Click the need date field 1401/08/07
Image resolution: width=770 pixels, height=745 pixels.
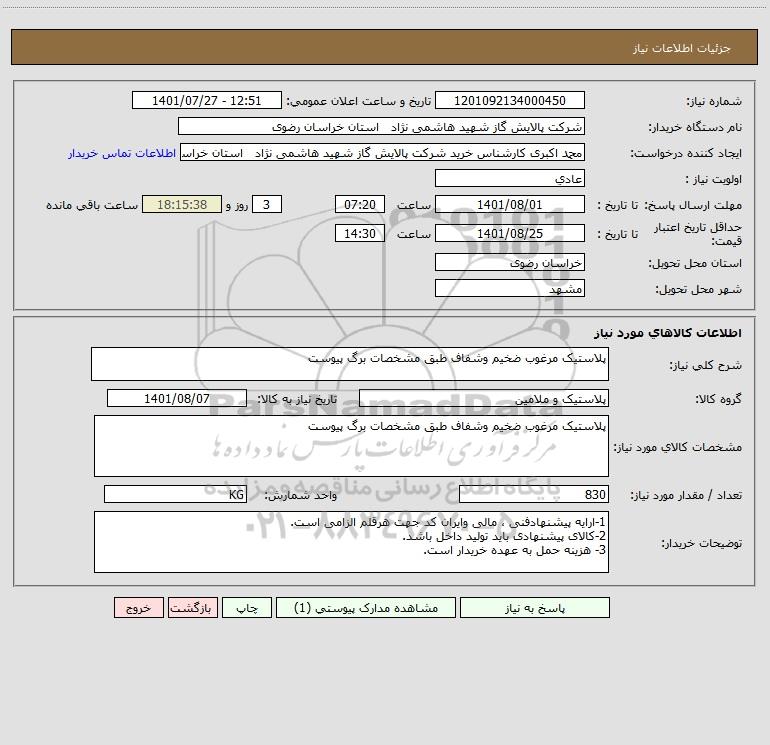[177, 398]
